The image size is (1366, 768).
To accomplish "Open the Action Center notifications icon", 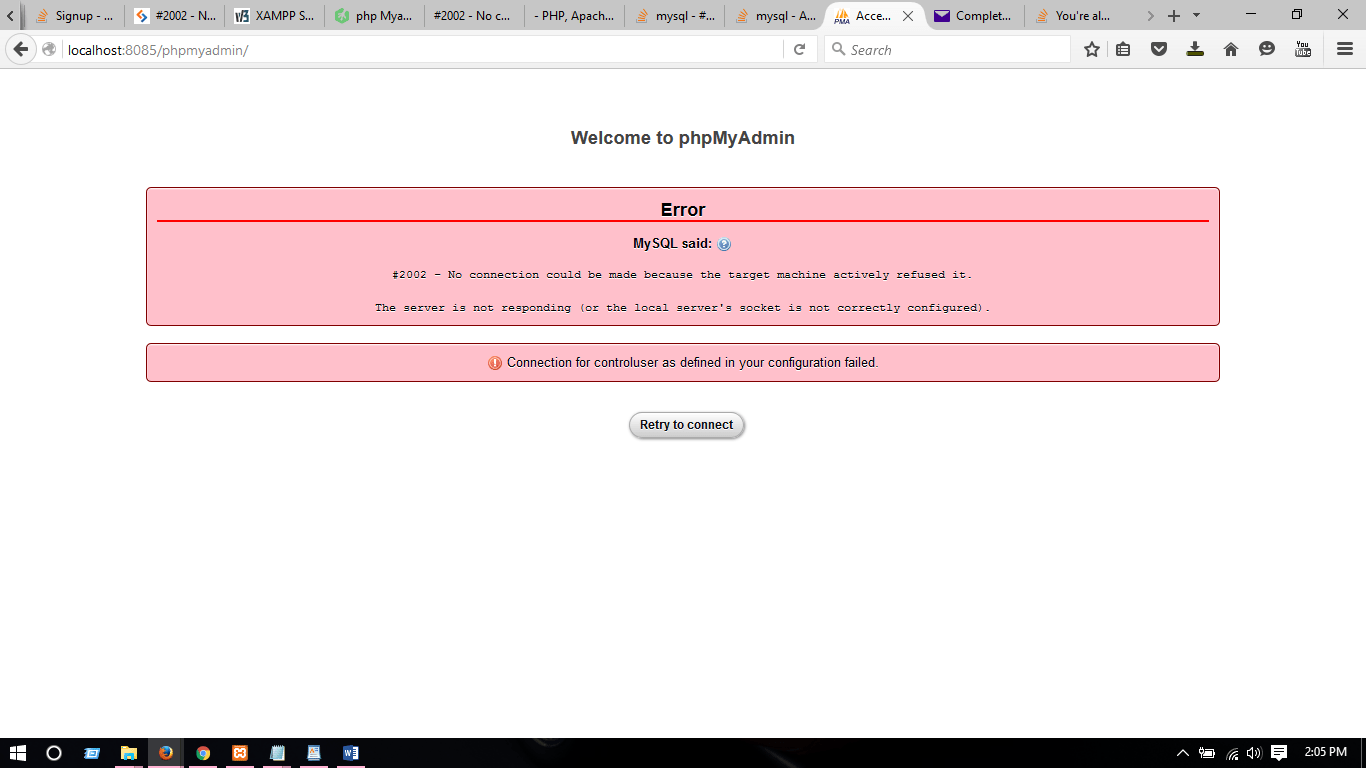I will point(1279,753).
